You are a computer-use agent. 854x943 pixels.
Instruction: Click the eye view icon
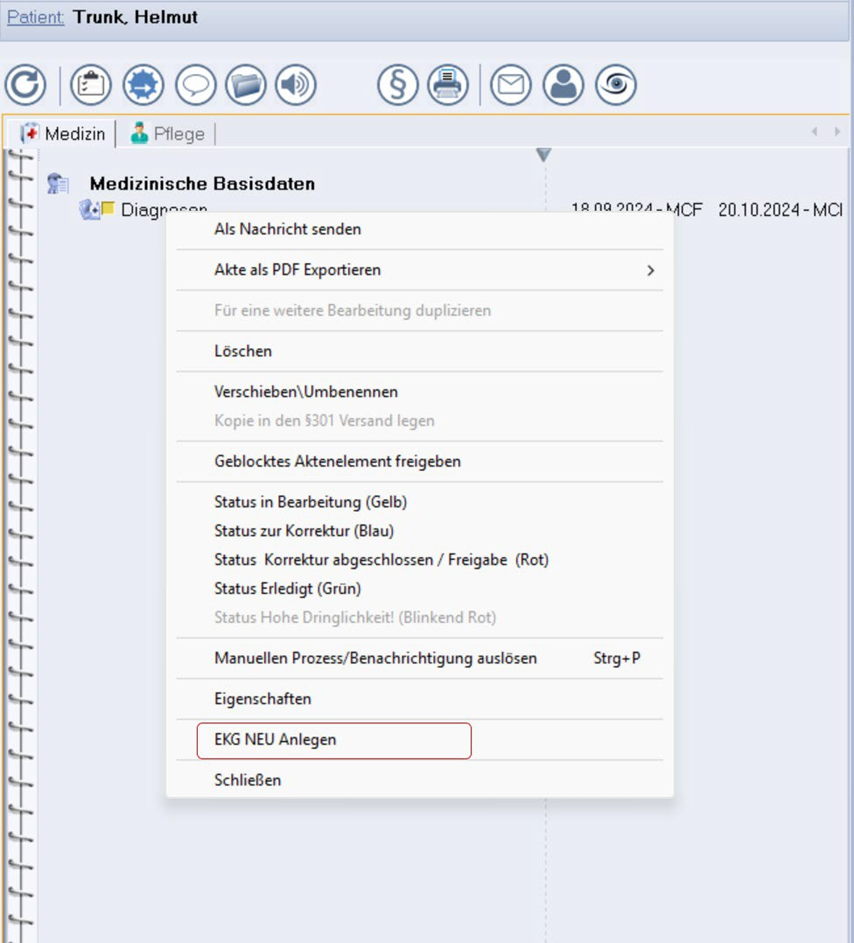[x=616, y=86]
